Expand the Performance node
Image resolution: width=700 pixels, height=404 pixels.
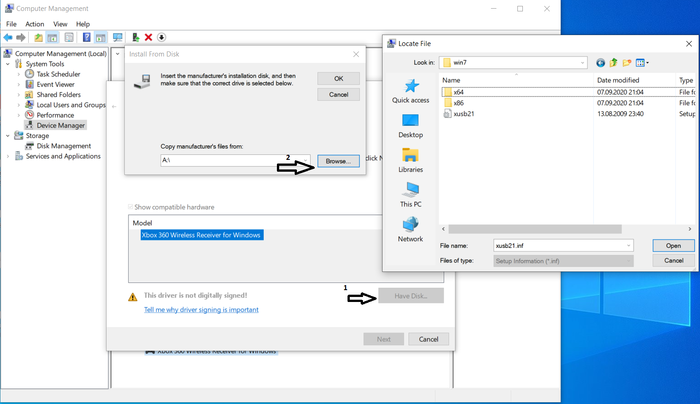[x=19, y=115]
